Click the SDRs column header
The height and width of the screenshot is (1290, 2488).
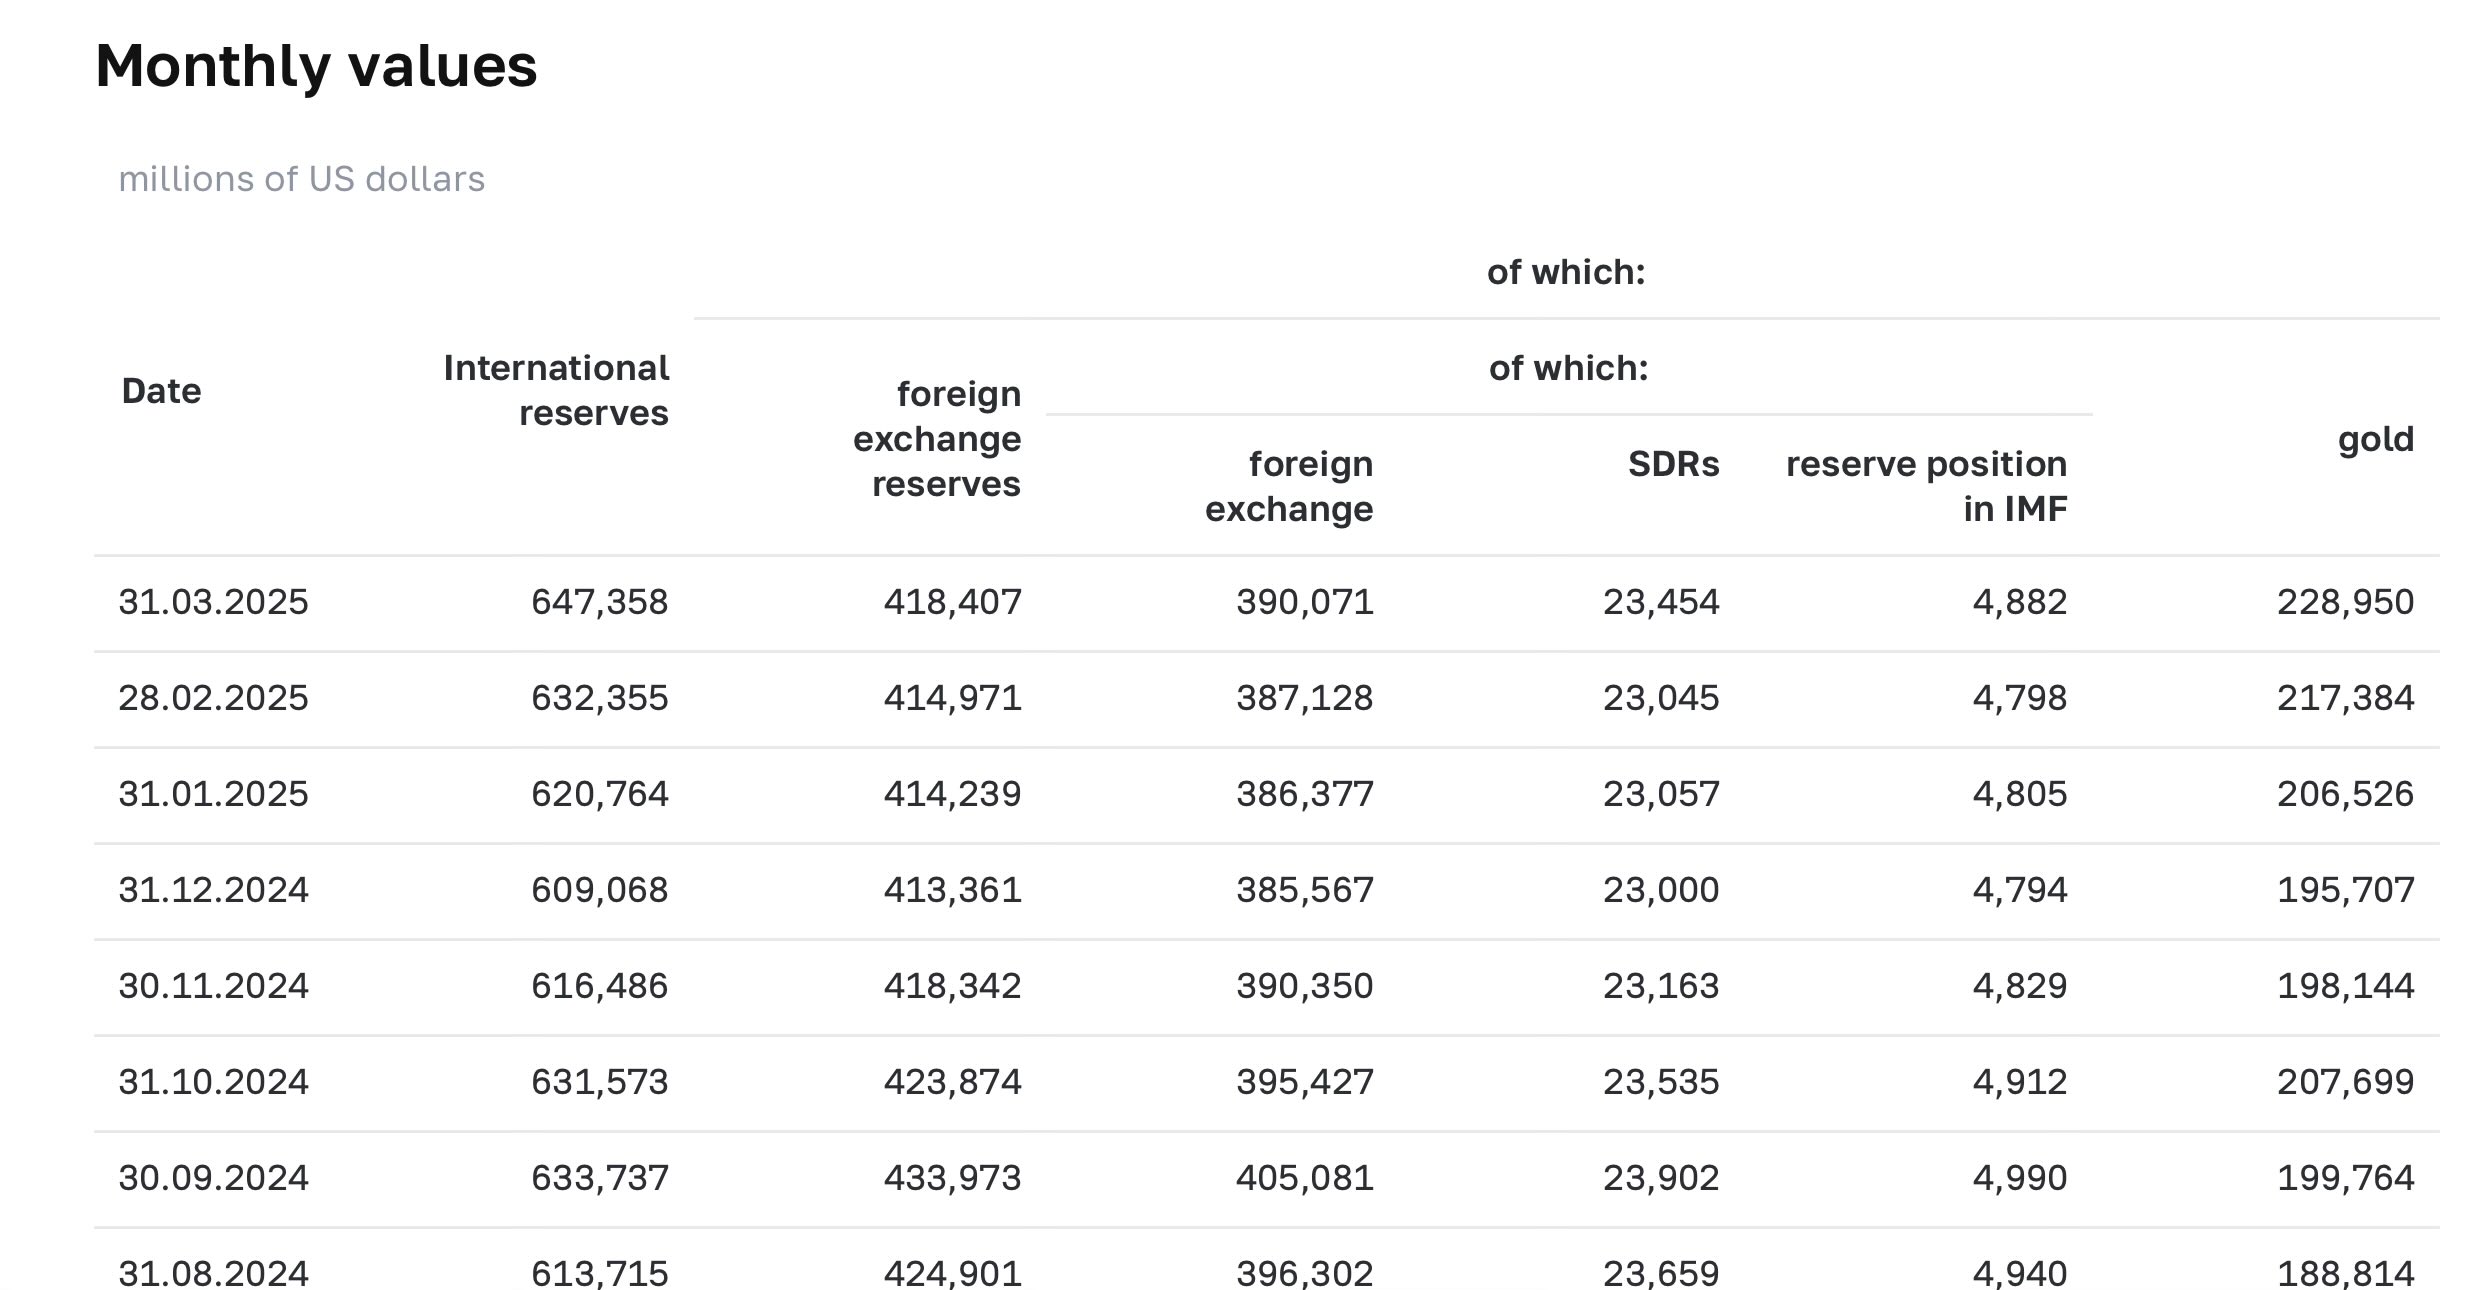[x=1673, y=464]
